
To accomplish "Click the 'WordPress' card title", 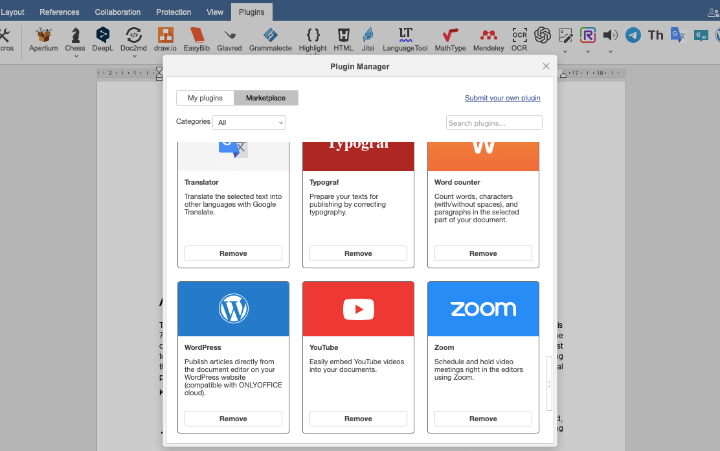I will coord(202,348).
